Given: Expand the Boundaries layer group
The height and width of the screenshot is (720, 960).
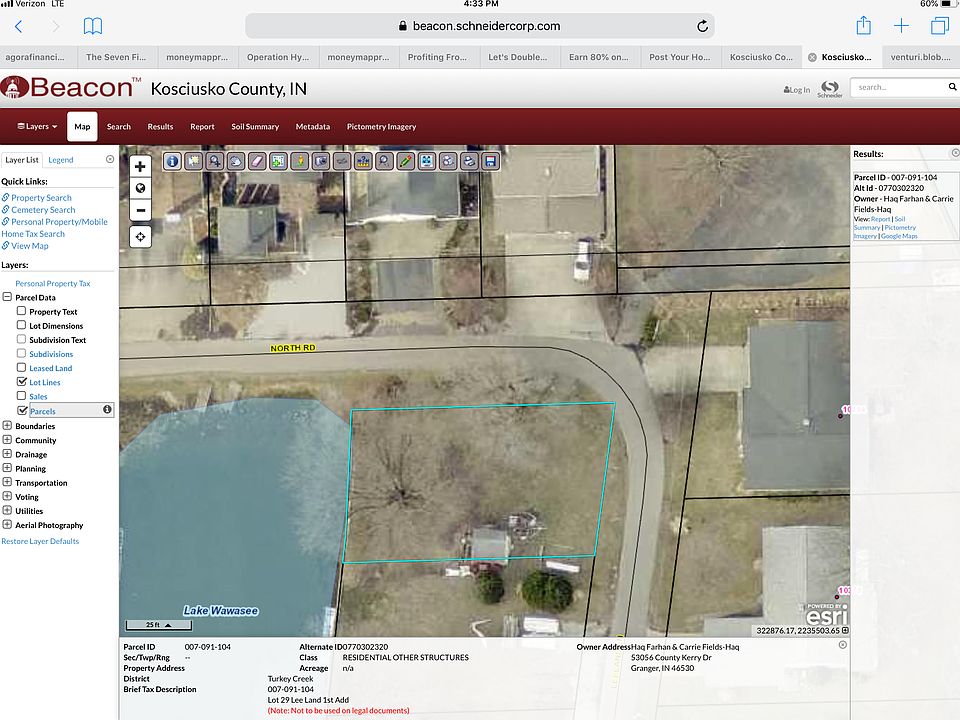Looking at the screenshot, I should (7, 425).
